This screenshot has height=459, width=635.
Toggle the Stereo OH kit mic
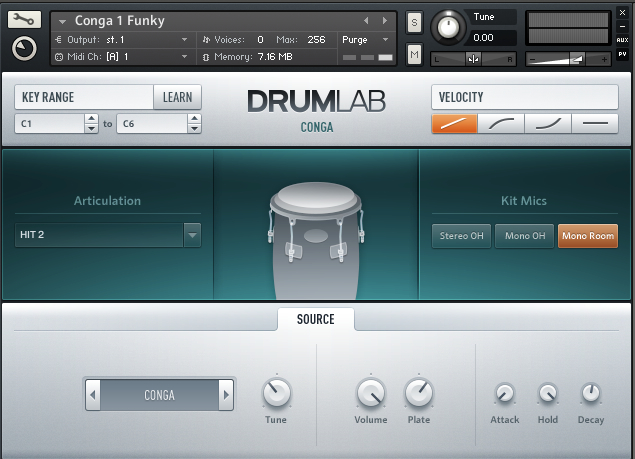pyautogui.click(x=462, y=236)
